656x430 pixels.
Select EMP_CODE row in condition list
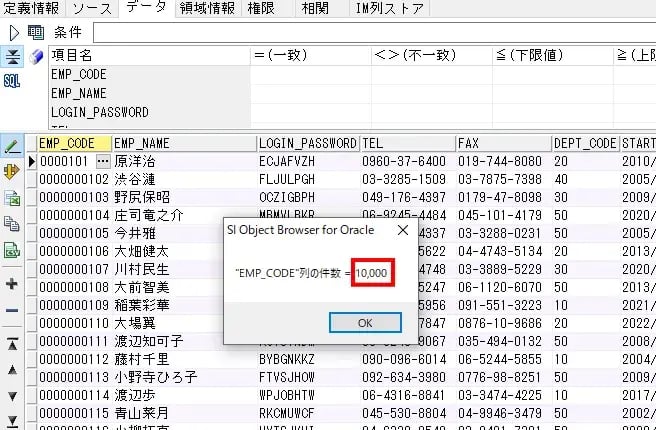tap(79, 75)
